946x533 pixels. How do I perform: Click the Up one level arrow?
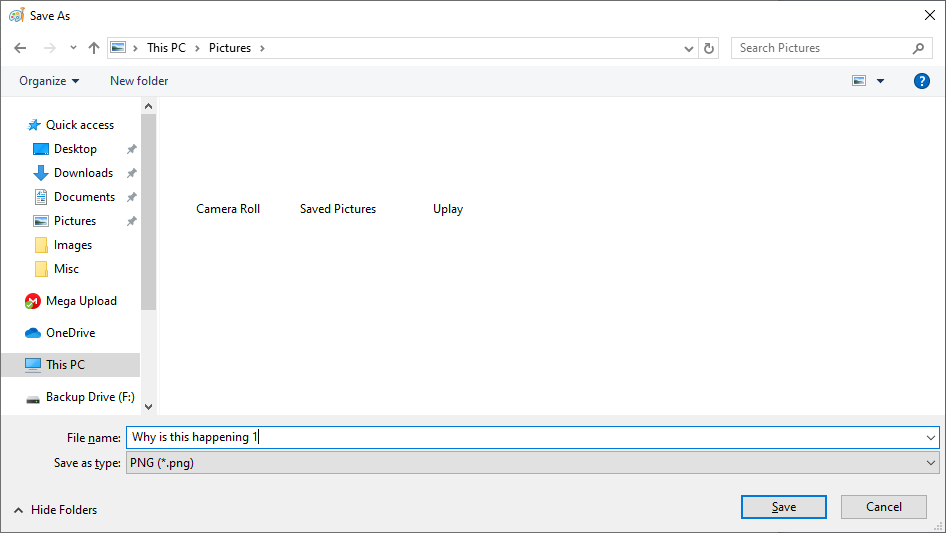(94, 48)
